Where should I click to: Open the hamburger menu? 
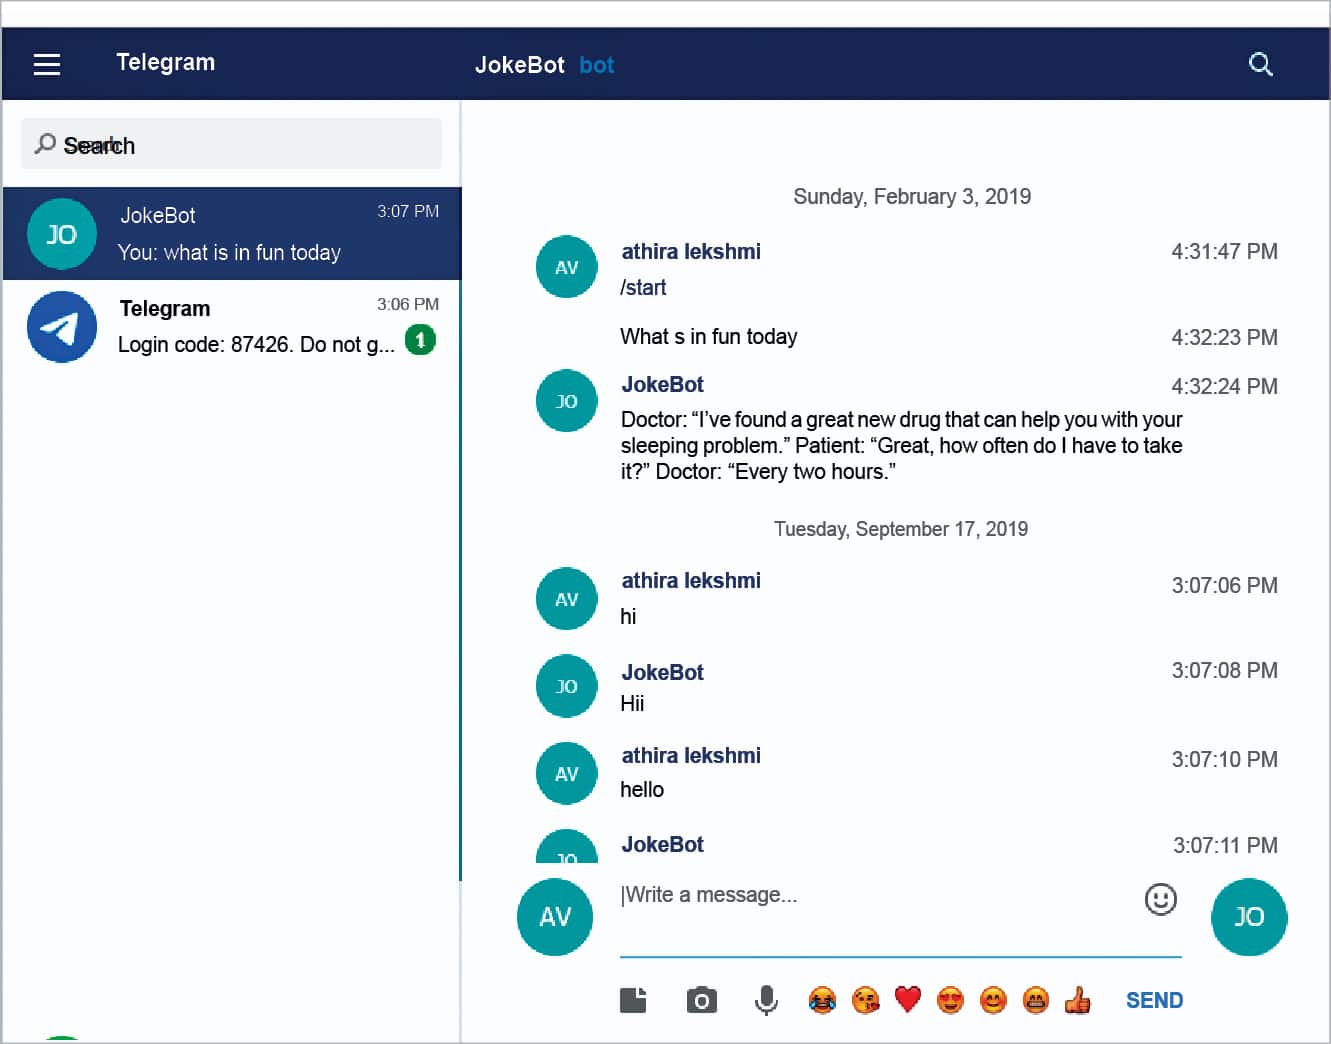tap(47, 63)
